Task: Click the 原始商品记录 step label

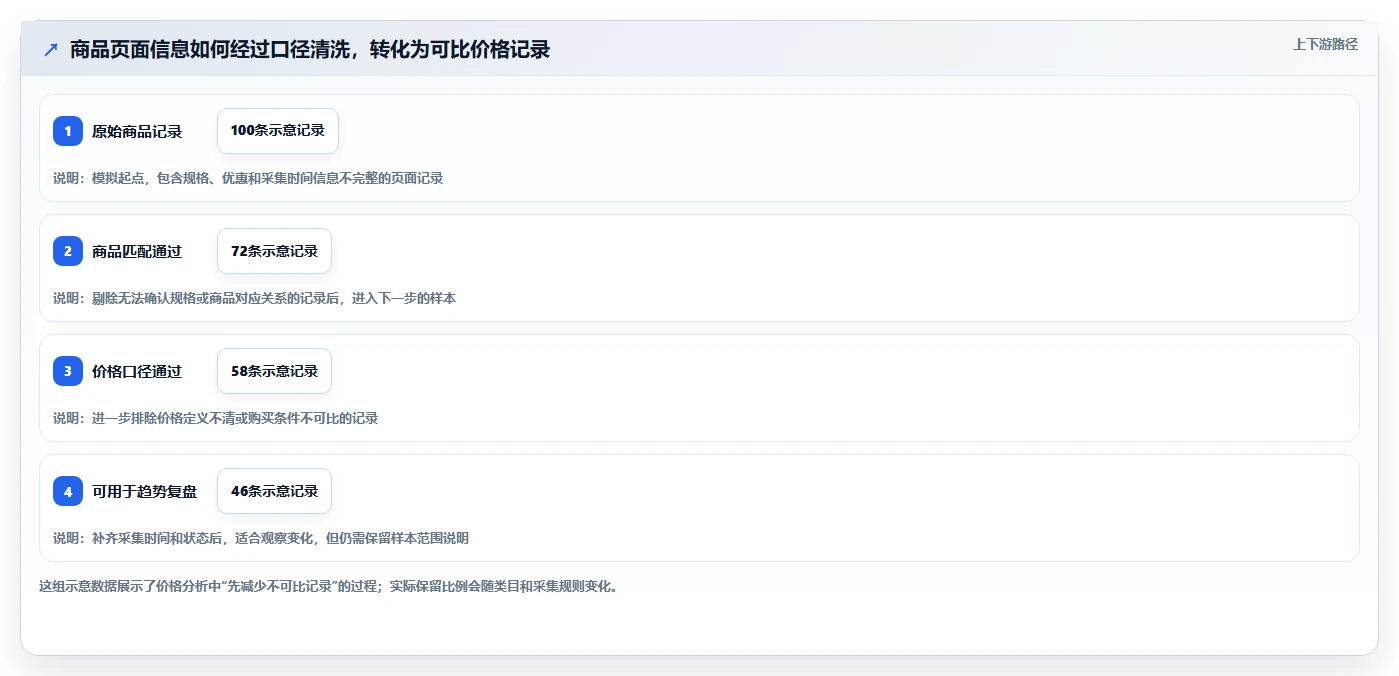Action: click(137, 131)
